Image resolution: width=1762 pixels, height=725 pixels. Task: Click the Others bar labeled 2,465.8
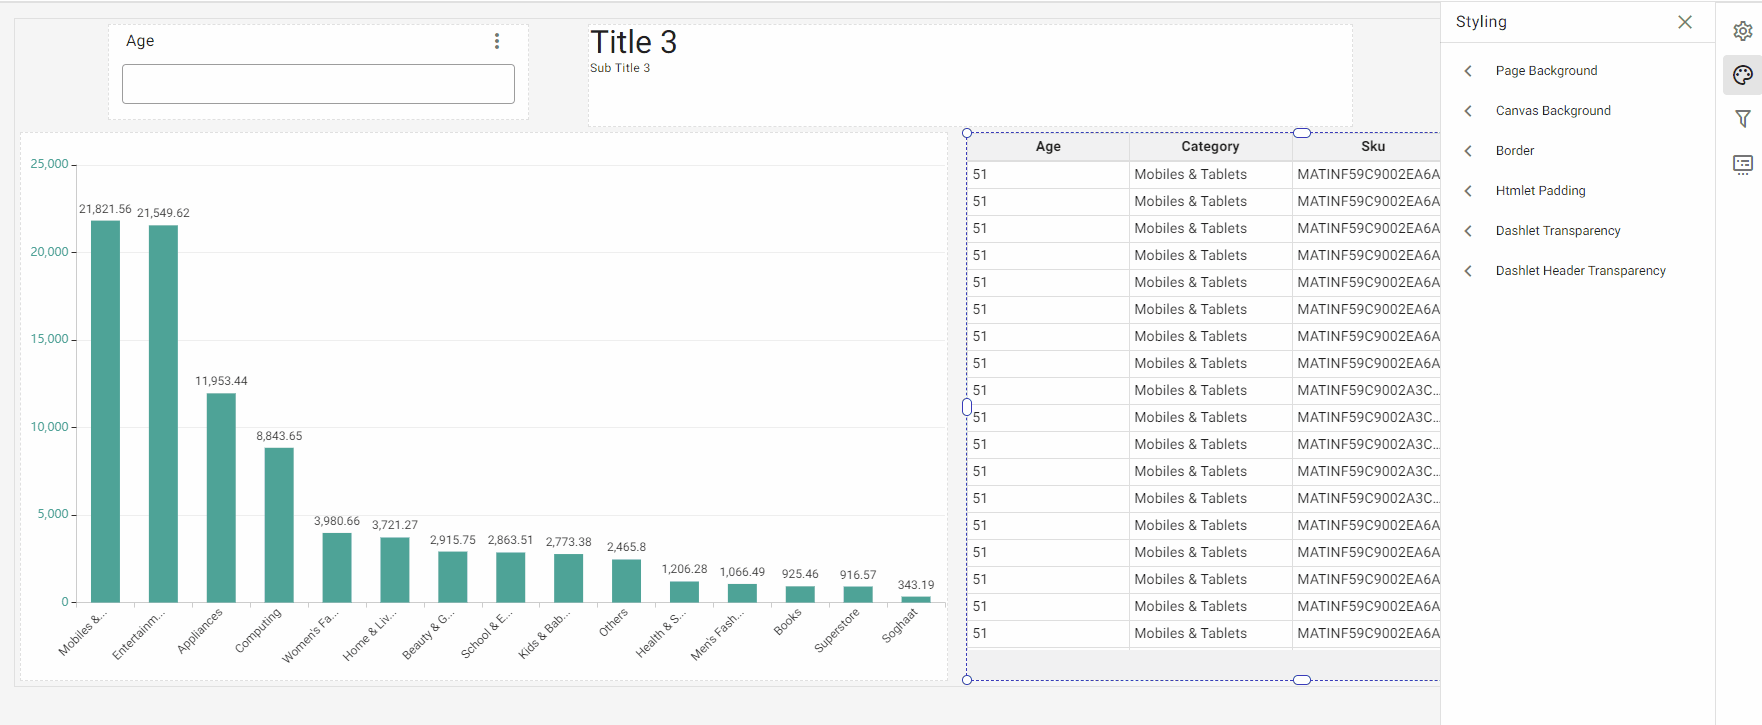pos(626,581)
